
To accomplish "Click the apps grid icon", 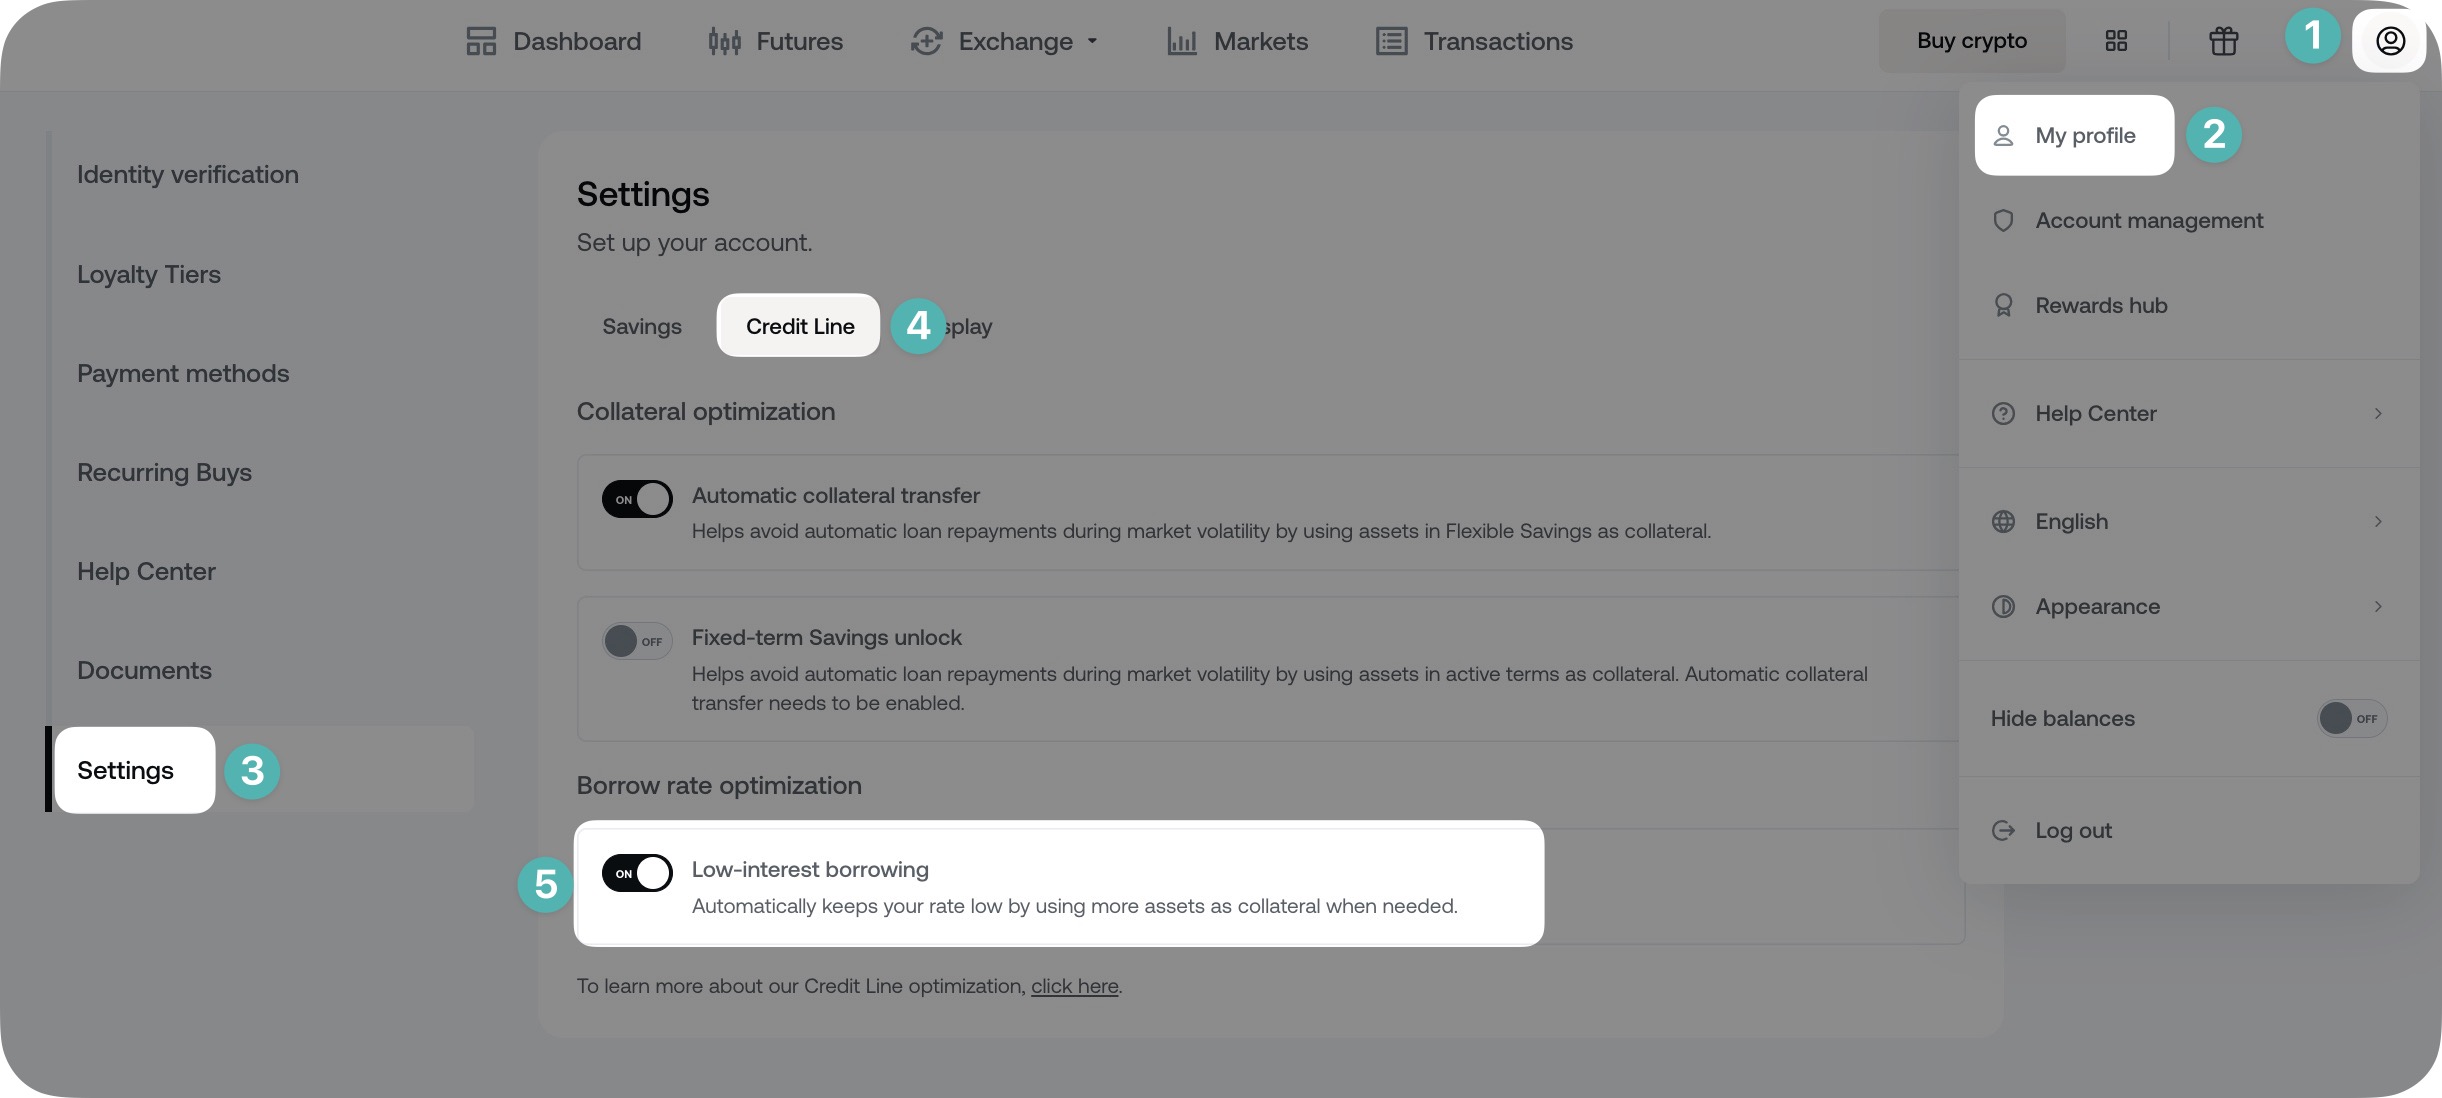I will click(x=2116, y=41).
